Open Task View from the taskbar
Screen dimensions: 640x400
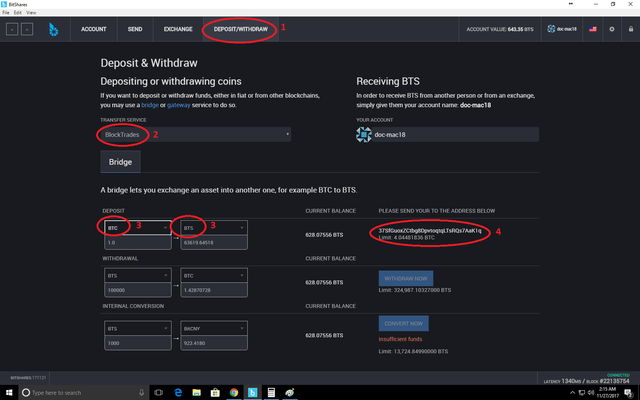click(158, 393)
